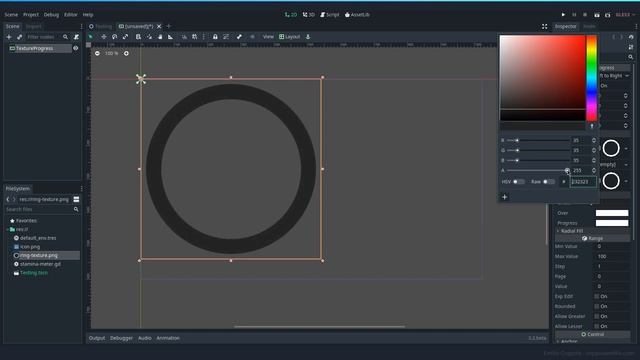Viewport: 640px width, 360px height.
Task: Click the rainbow hue strip
Action: 591,78
